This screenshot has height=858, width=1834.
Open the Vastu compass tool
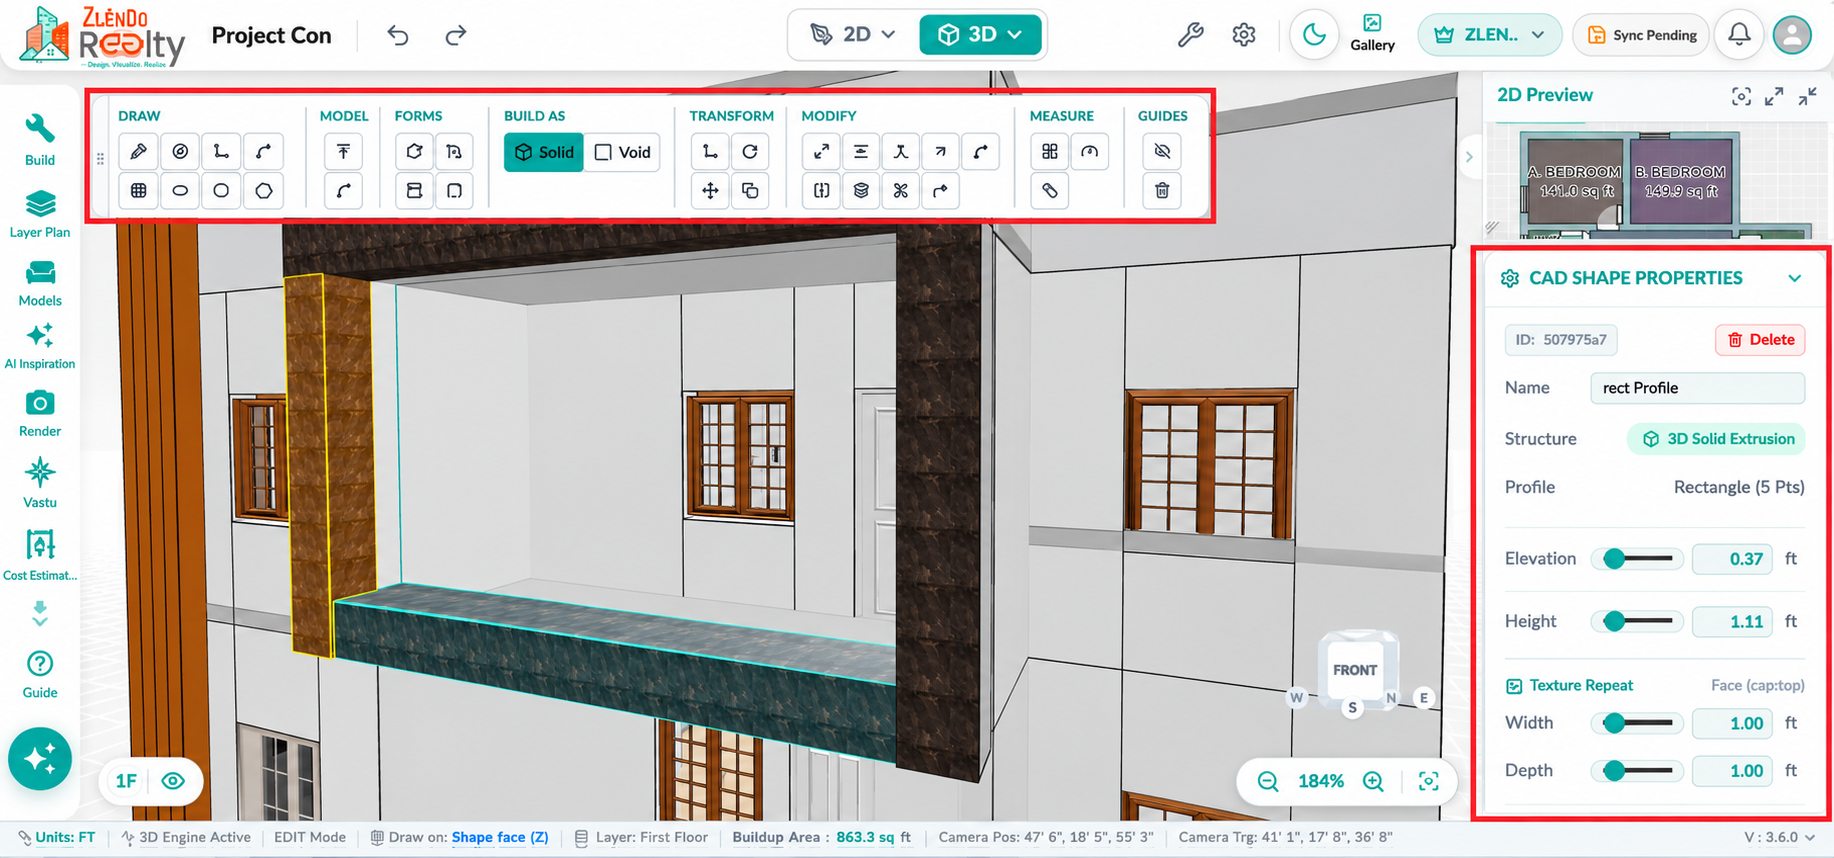click(40, 484)
